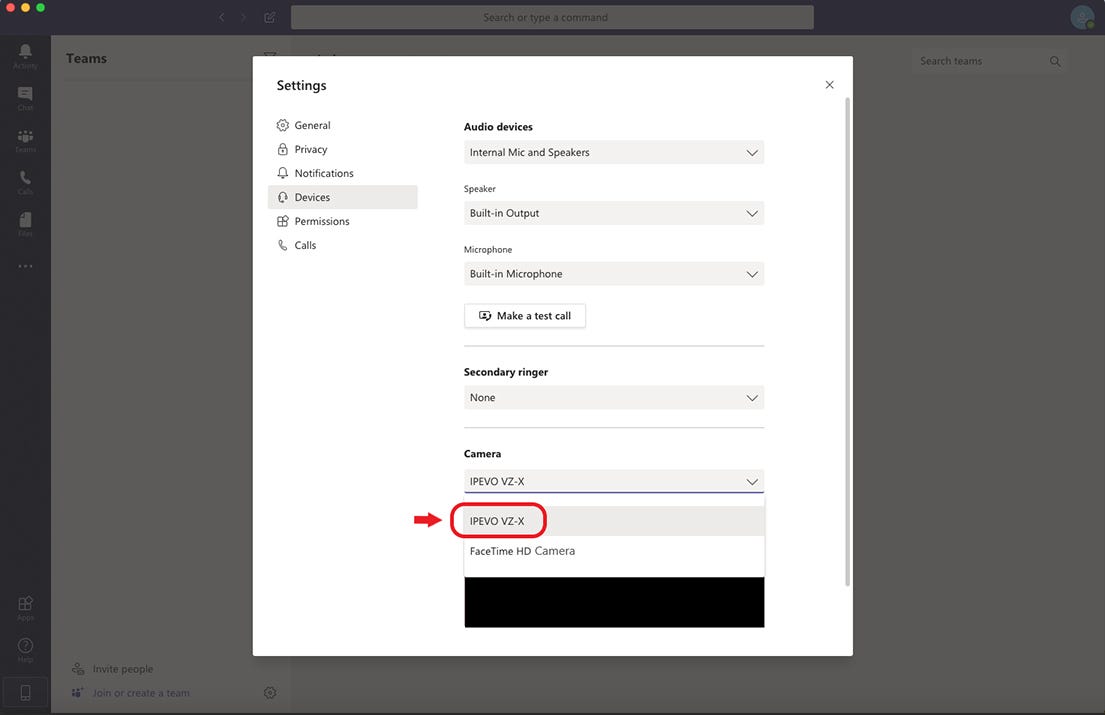
Task: Open the Calls section in the sidebar
Action: tap(25, 181)
